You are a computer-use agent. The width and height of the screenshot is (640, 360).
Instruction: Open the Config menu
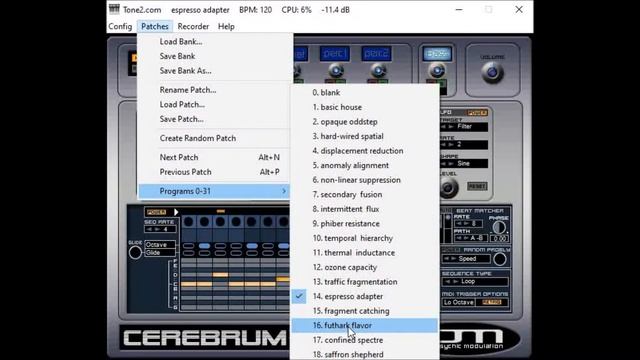tap(120, 27)
